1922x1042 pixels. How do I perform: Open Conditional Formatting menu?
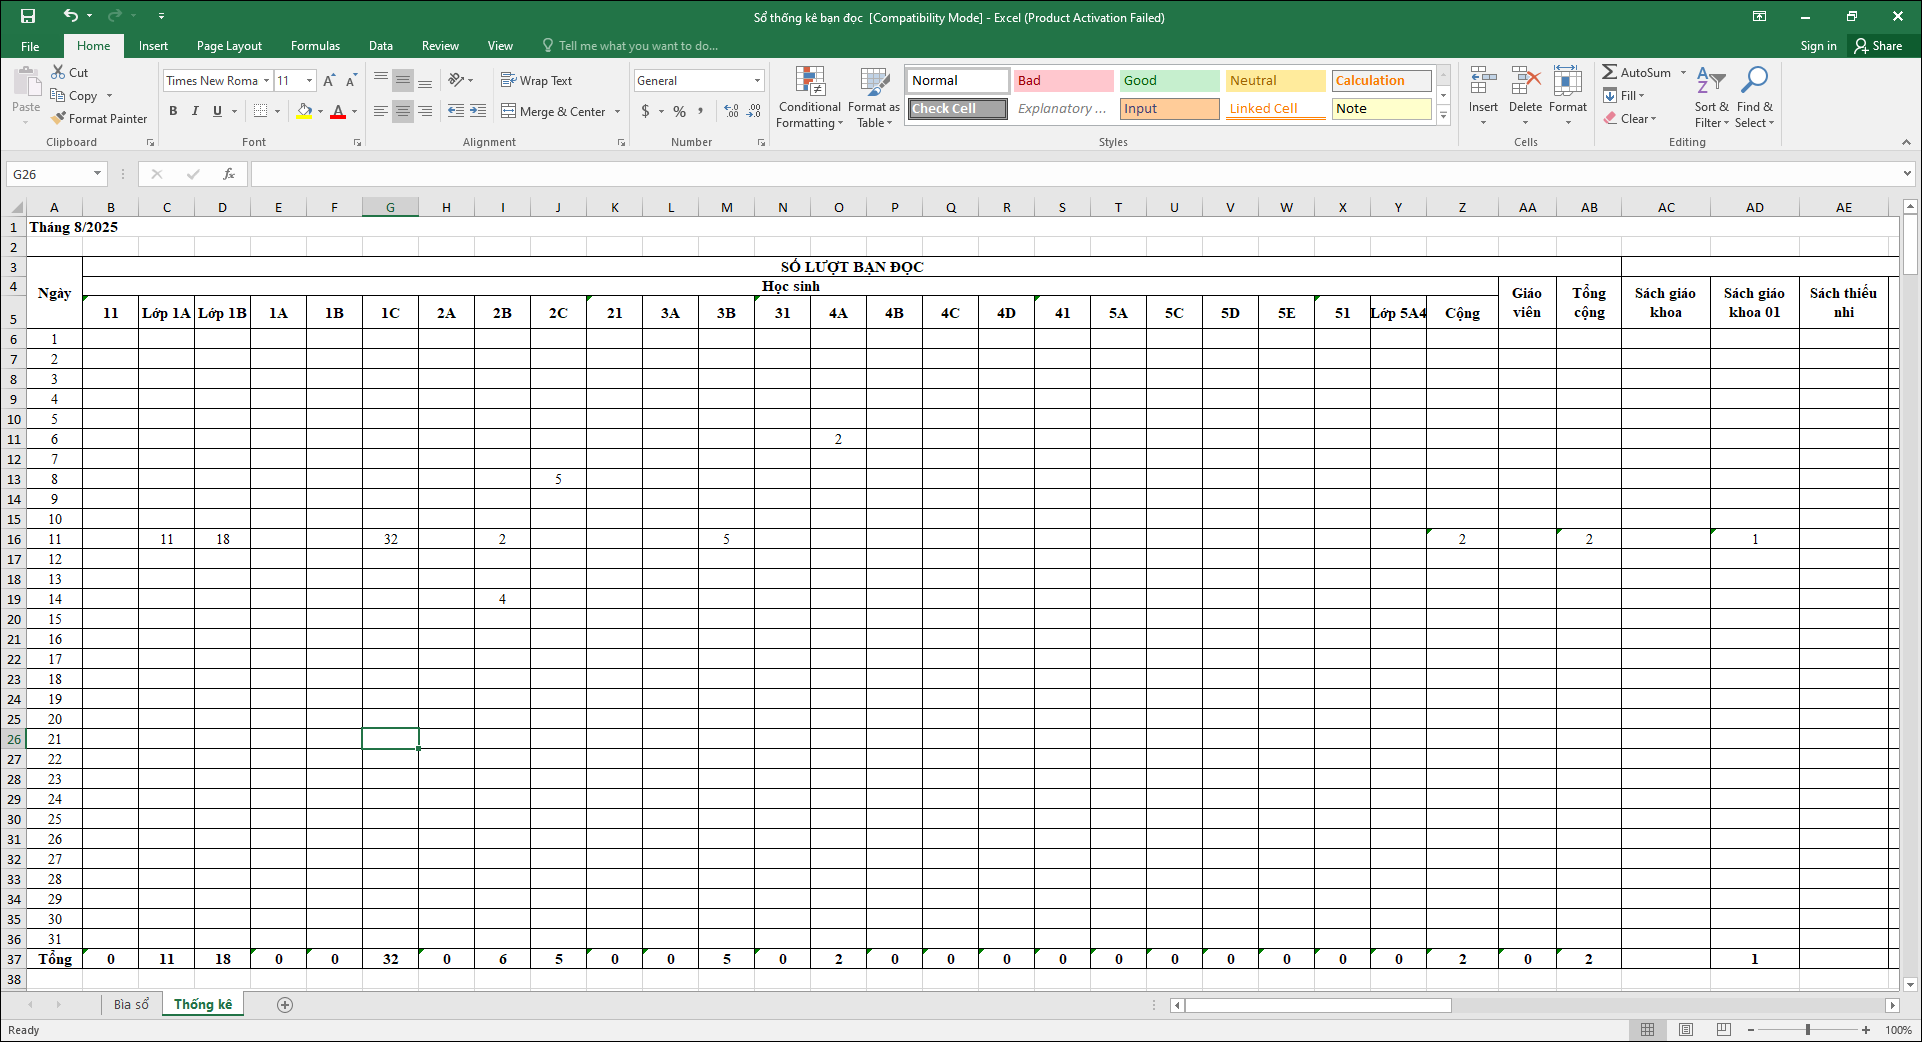pos(809,98)
